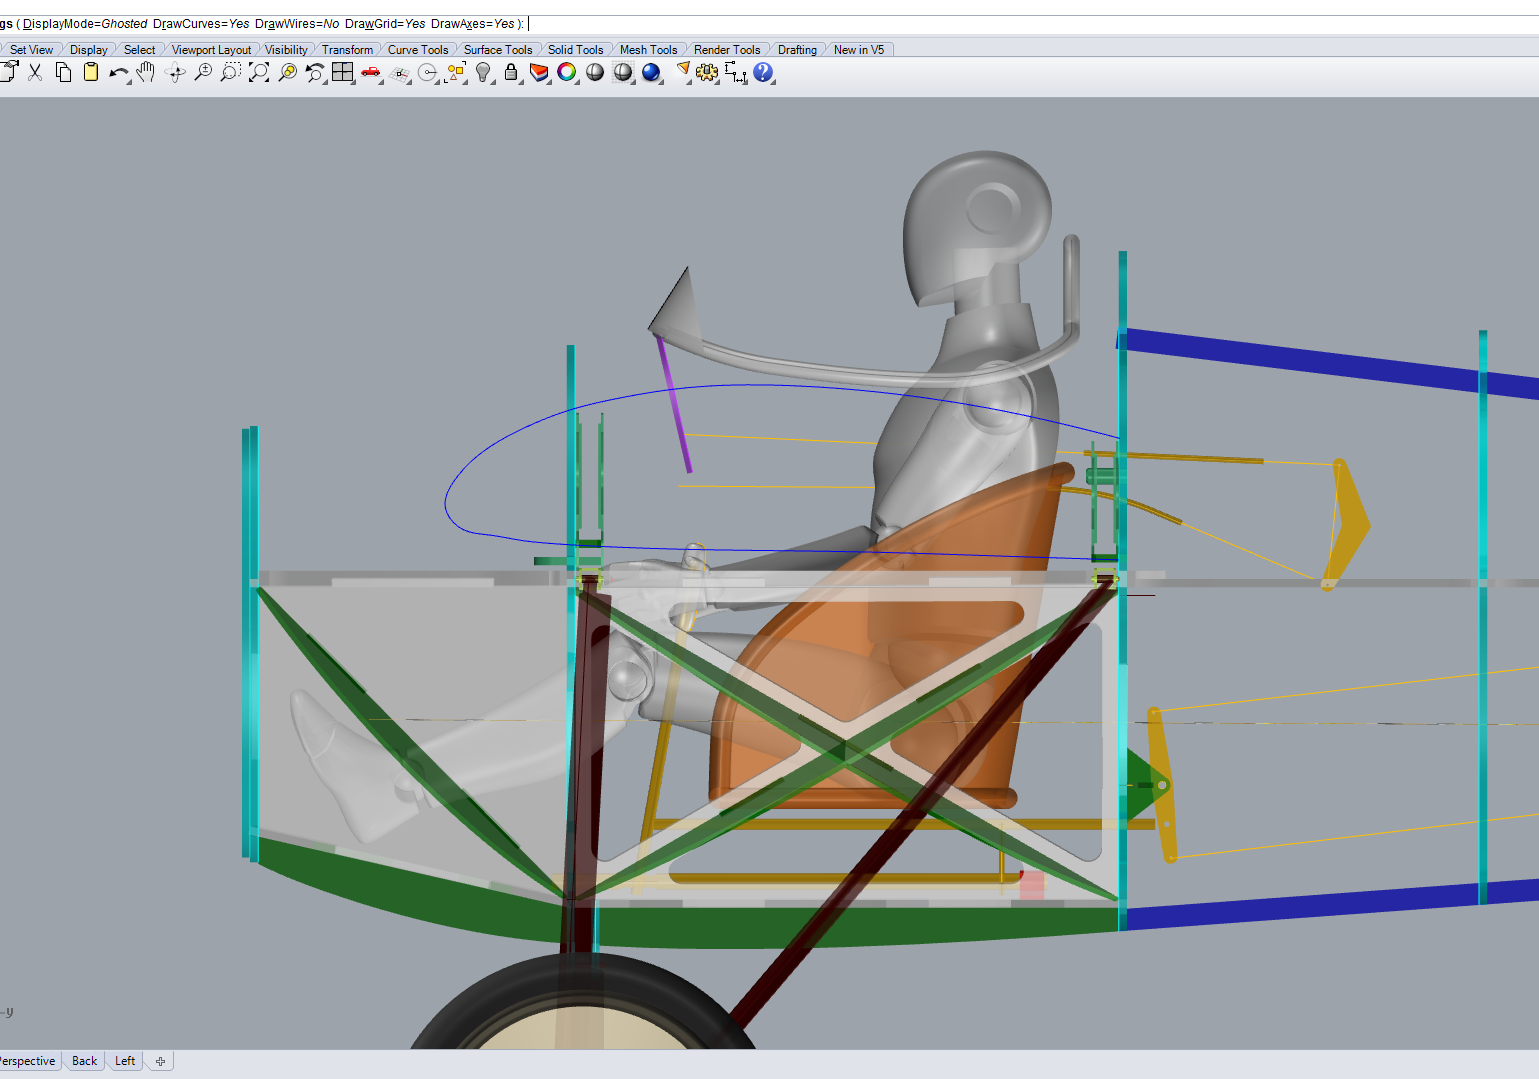Click DrawCurves=Yes command option
This screenshot has width=1539, height=1079.
click(x=201, y=24)
